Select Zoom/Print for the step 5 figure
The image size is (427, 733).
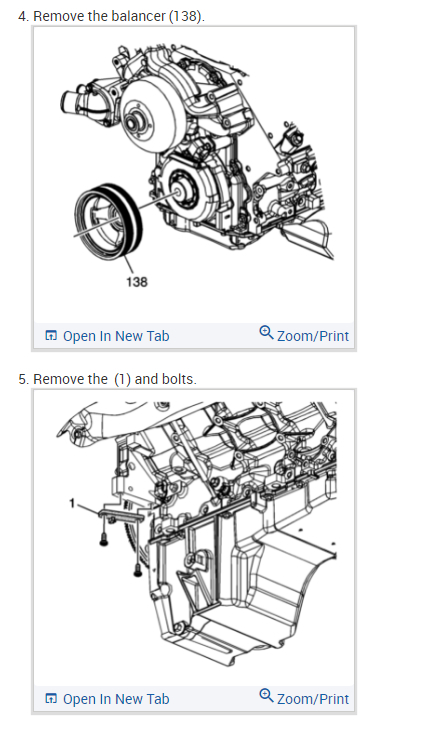(304, 697)
